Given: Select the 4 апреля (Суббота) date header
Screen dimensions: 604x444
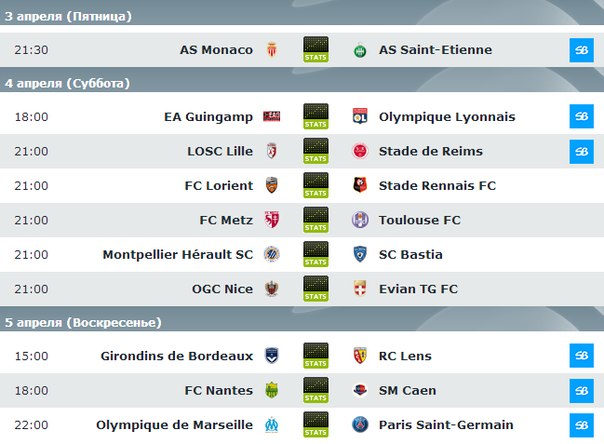Looking at the screenshot, I should pyautogui.click(x=67, y=83).
